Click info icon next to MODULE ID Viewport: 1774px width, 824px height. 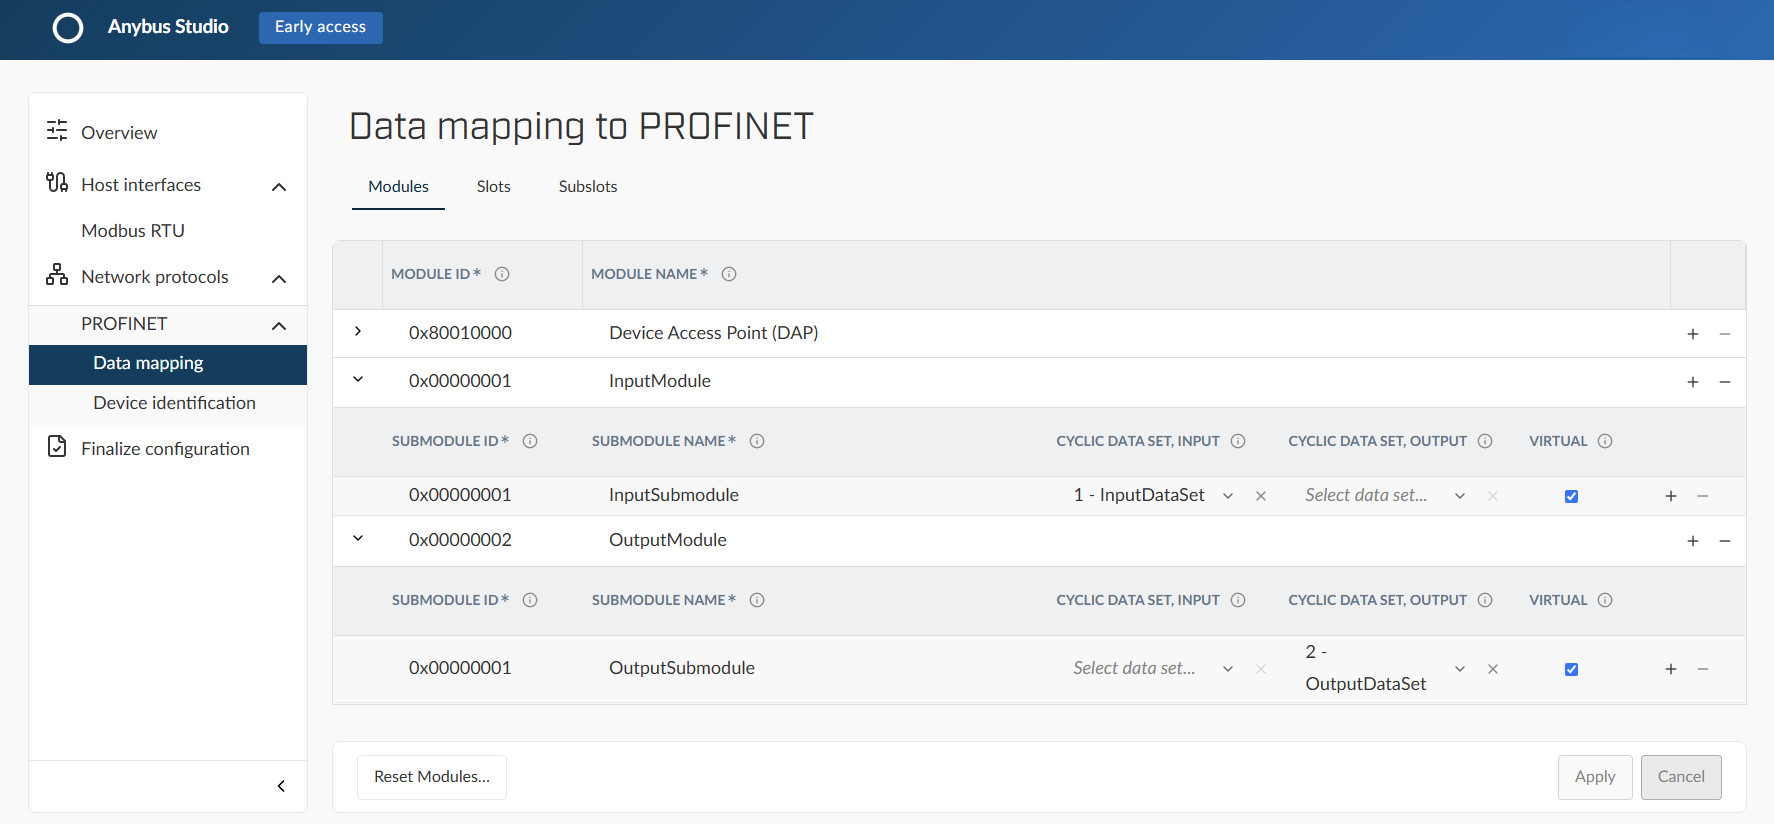[502, 274]
